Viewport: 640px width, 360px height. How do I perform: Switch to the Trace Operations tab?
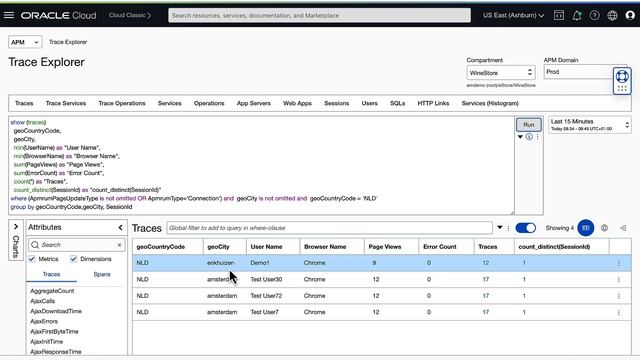point(122,103)
